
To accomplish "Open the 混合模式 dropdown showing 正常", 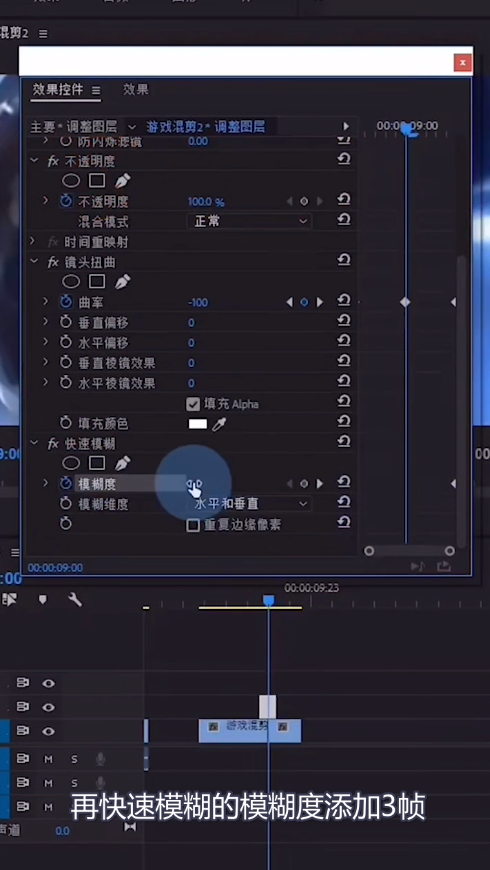I will [249, 221].
